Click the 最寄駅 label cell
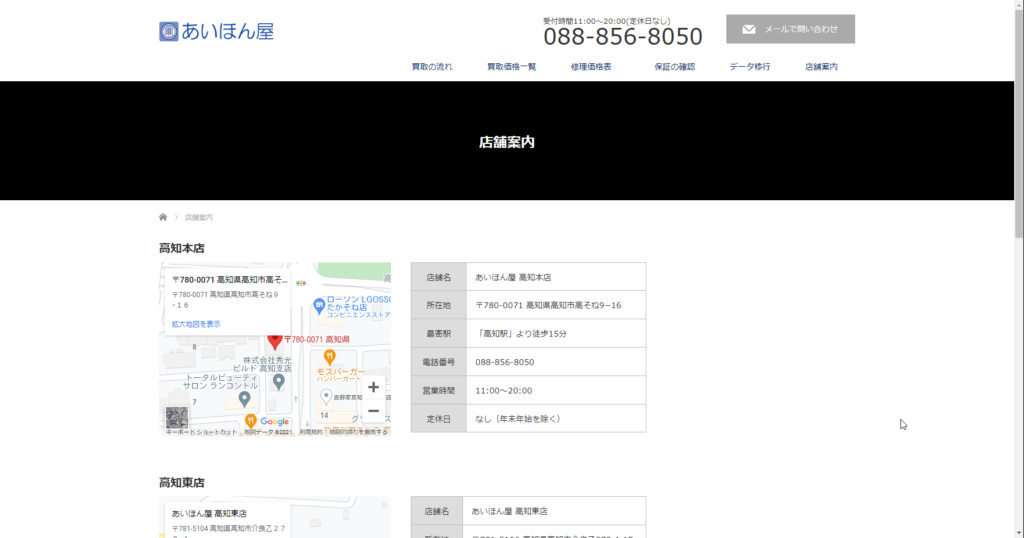The height and width of the screenshot is (538, 1024). [439, 334]
